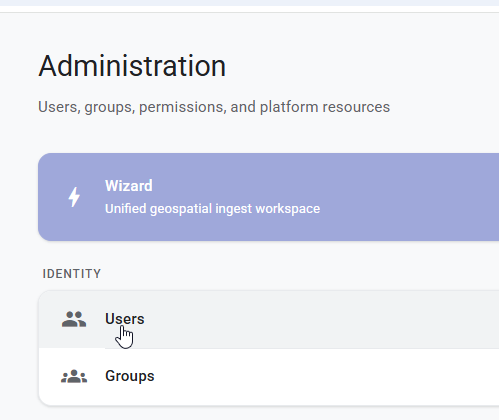Viewport: 499px width, 420px height.
Task: Click the Groups people icon
Action: (x=74, y=376)
